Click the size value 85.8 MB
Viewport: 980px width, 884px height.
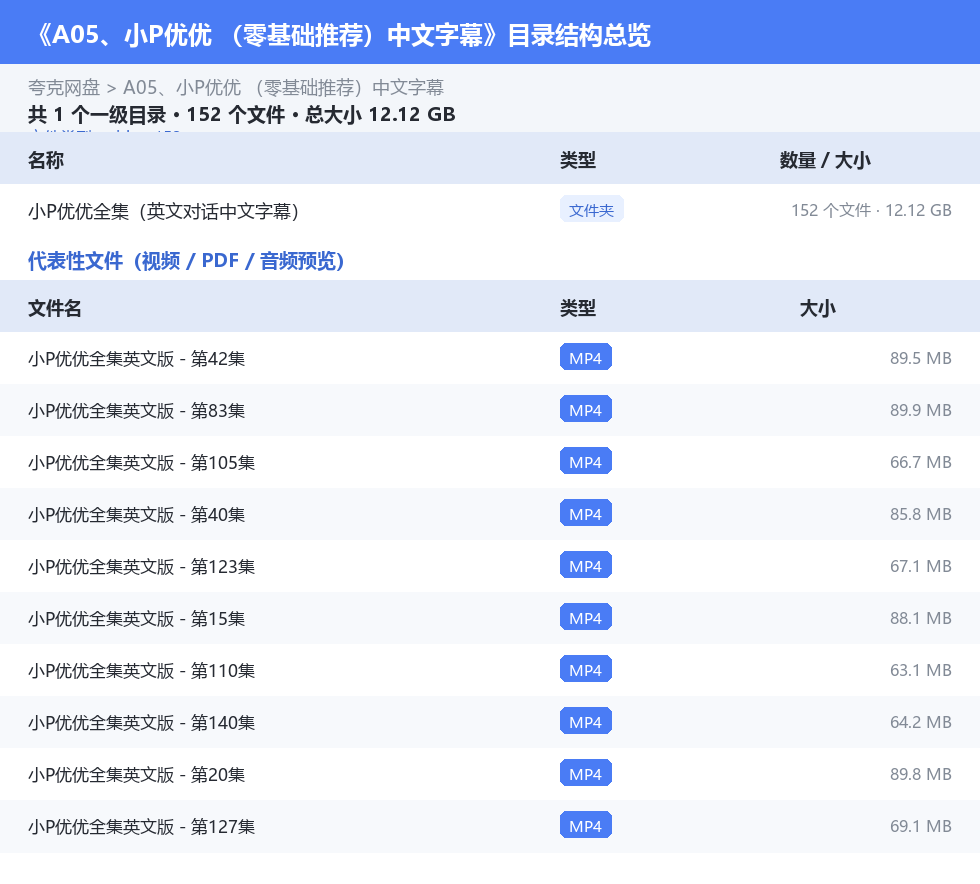coord(921,514)
